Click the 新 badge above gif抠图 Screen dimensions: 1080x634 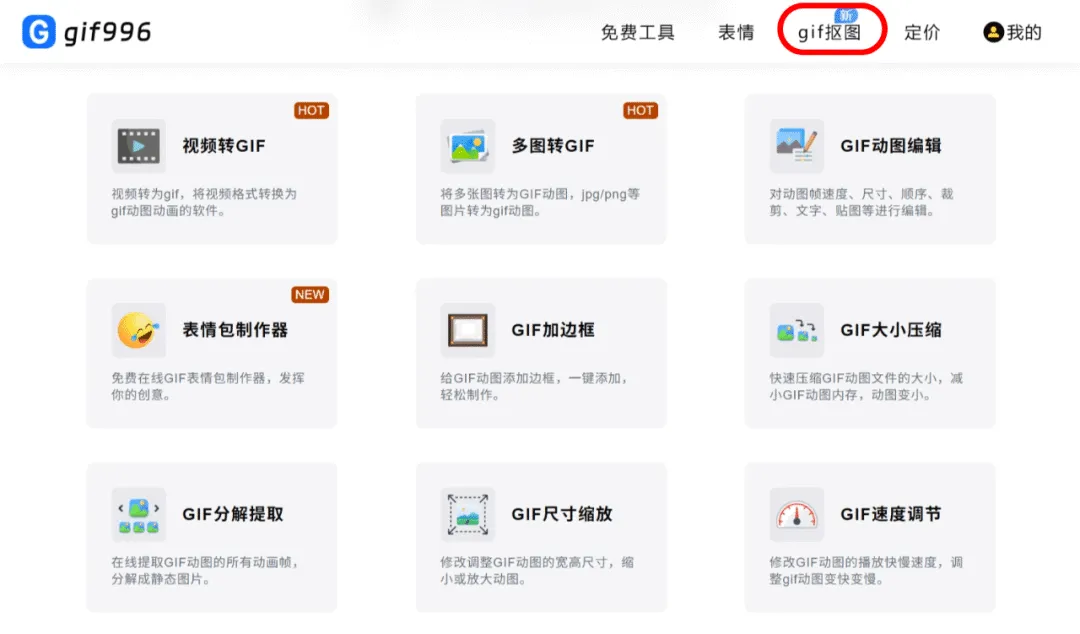pyautogui.click(x=847, y=15)
